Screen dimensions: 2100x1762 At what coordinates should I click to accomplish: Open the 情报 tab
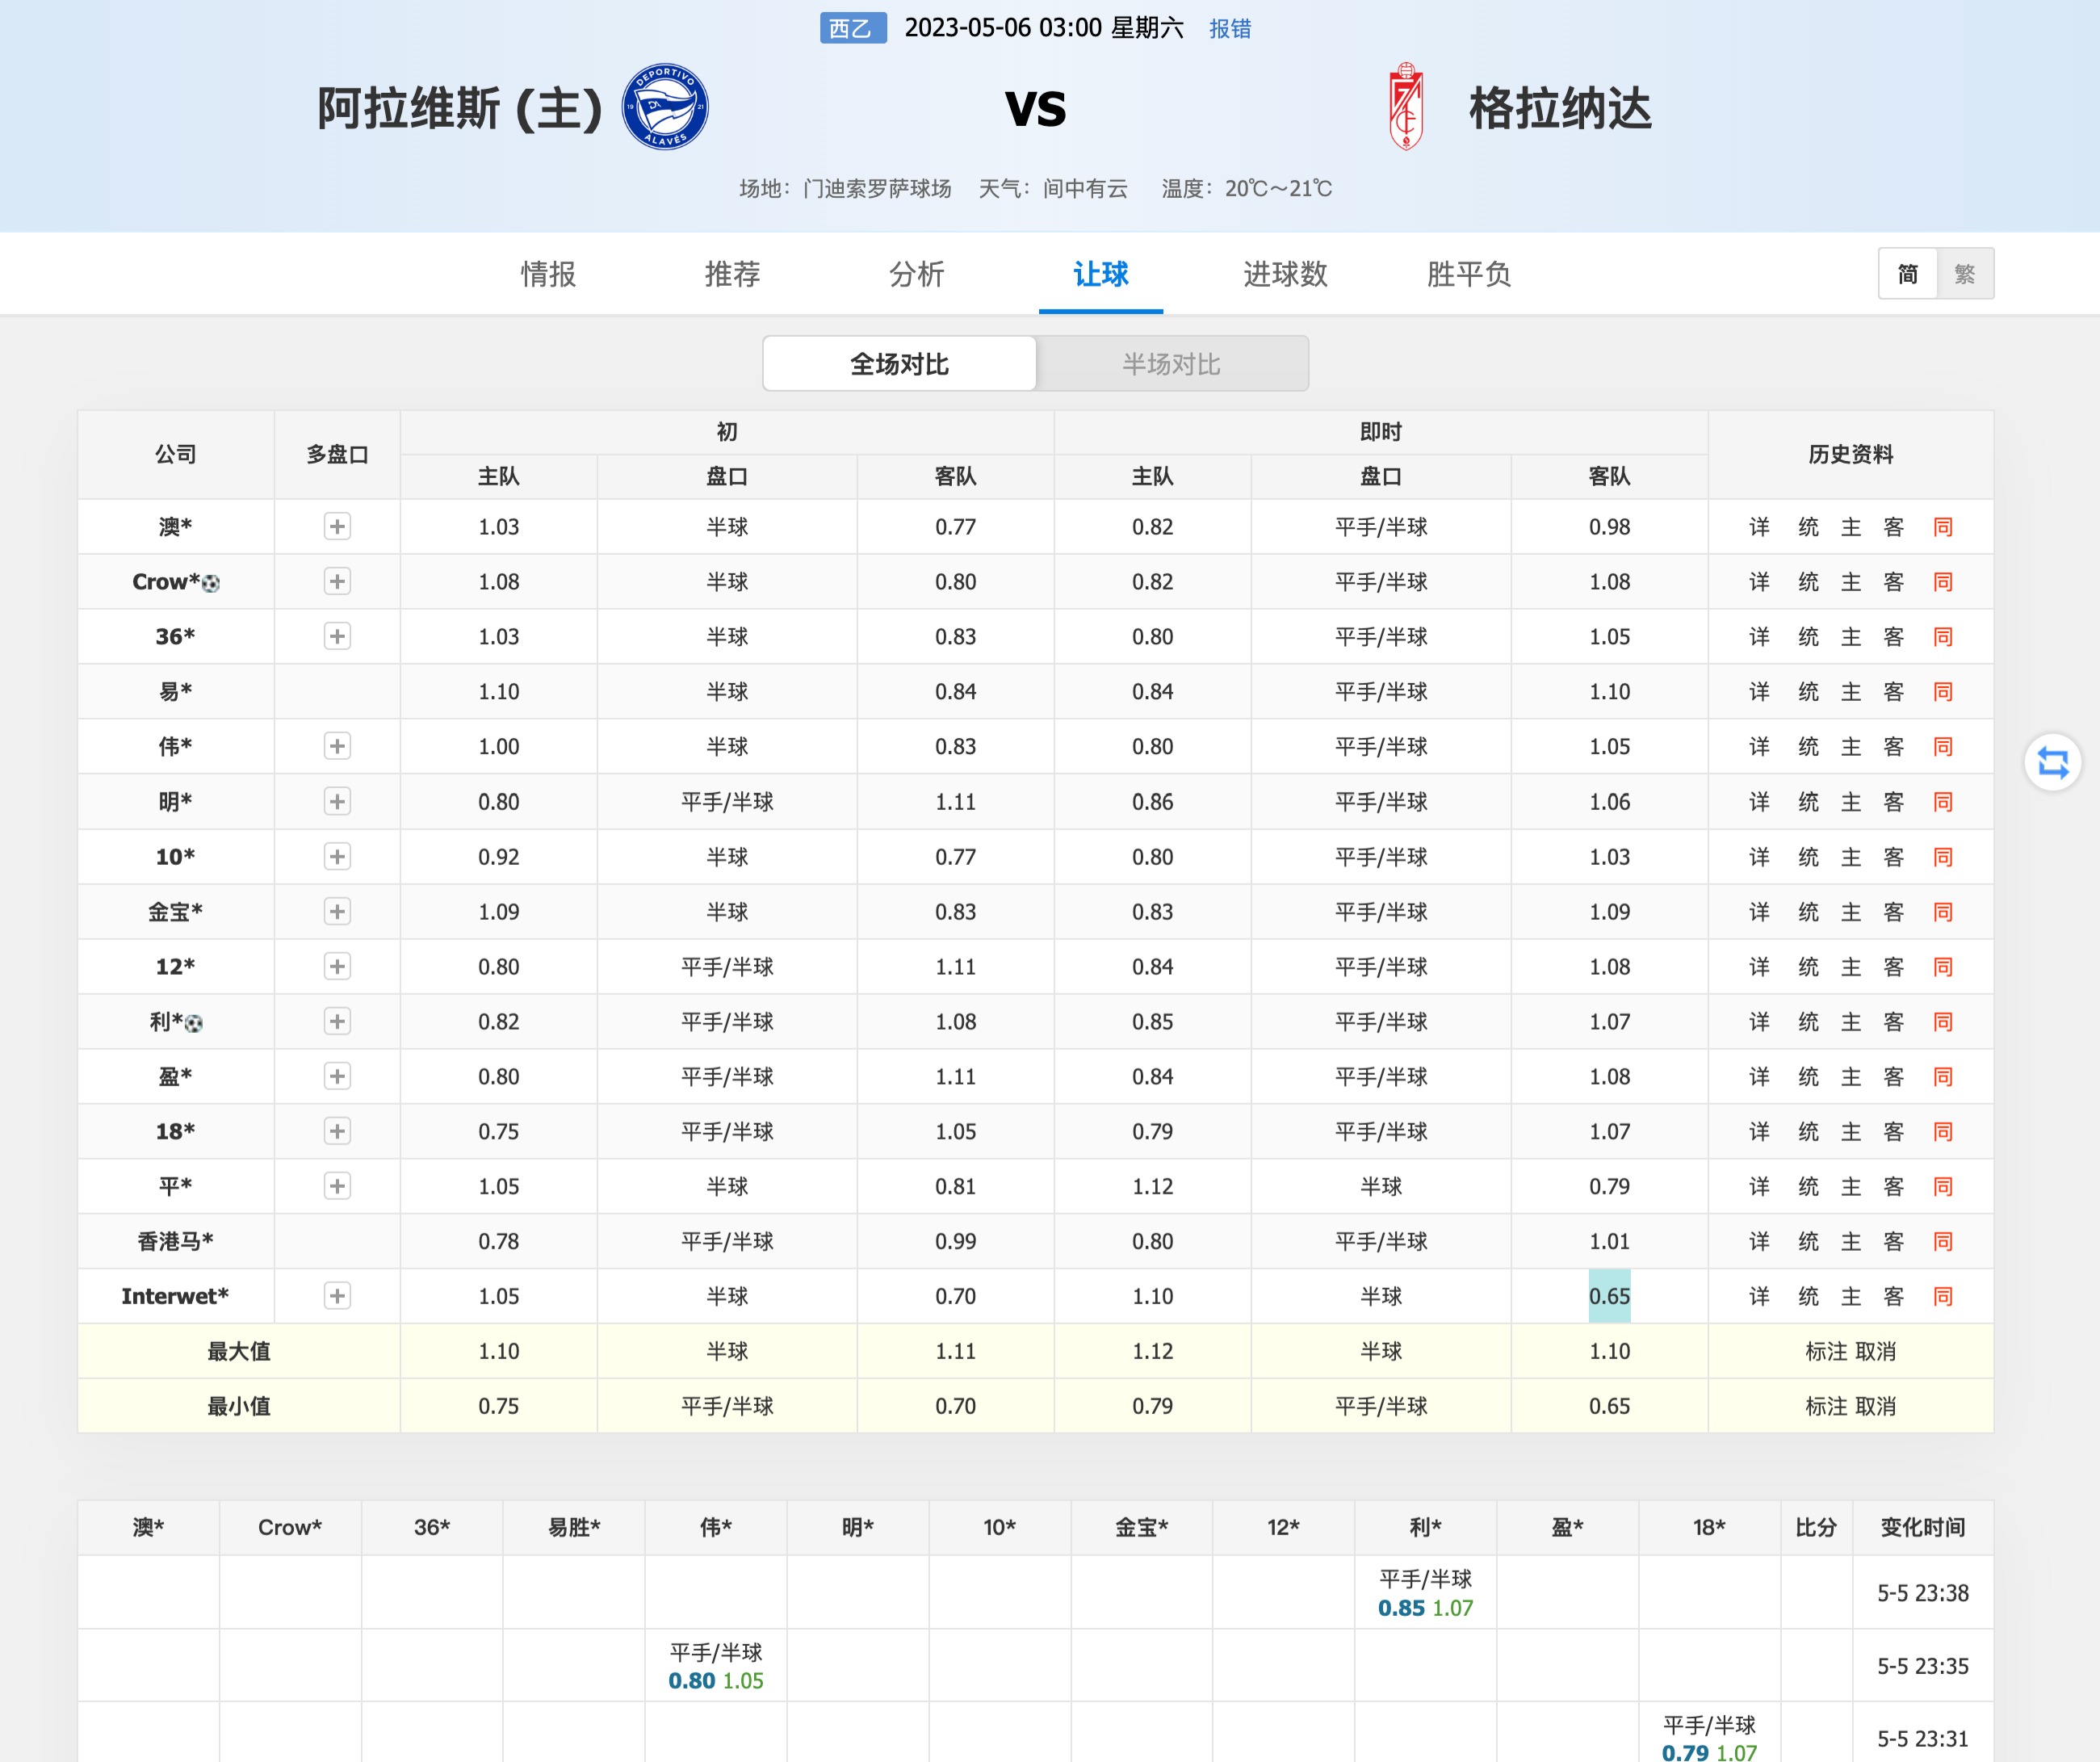tap(548, 274)
